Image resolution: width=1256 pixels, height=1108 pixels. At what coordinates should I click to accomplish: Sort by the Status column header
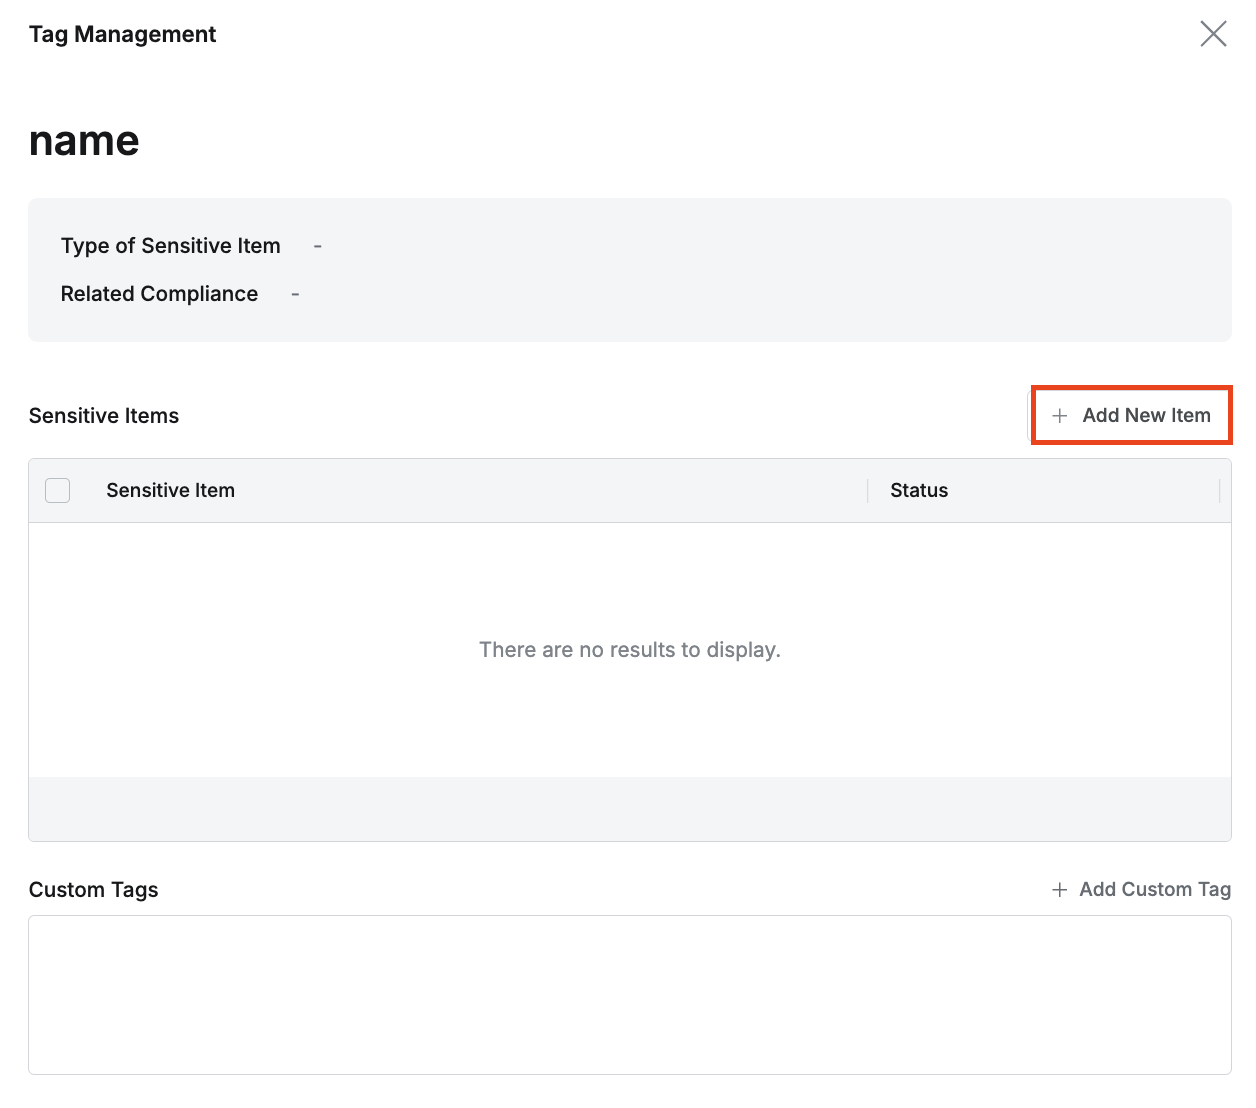(918, 490)
